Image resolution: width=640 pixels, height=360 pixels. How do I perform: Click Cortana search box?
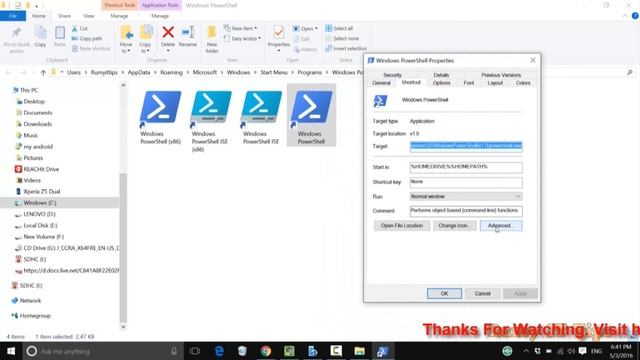pos(103,351)
